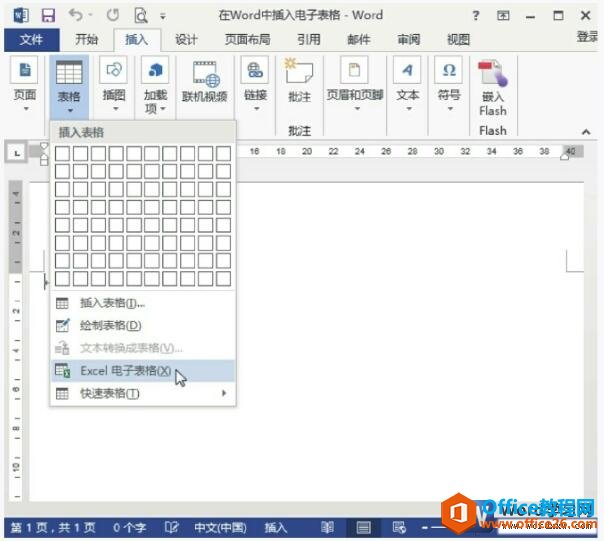Screen dimensions: 604x541
Task: Click the 表格 table ribbon button
Action: [x=69, y=87]
